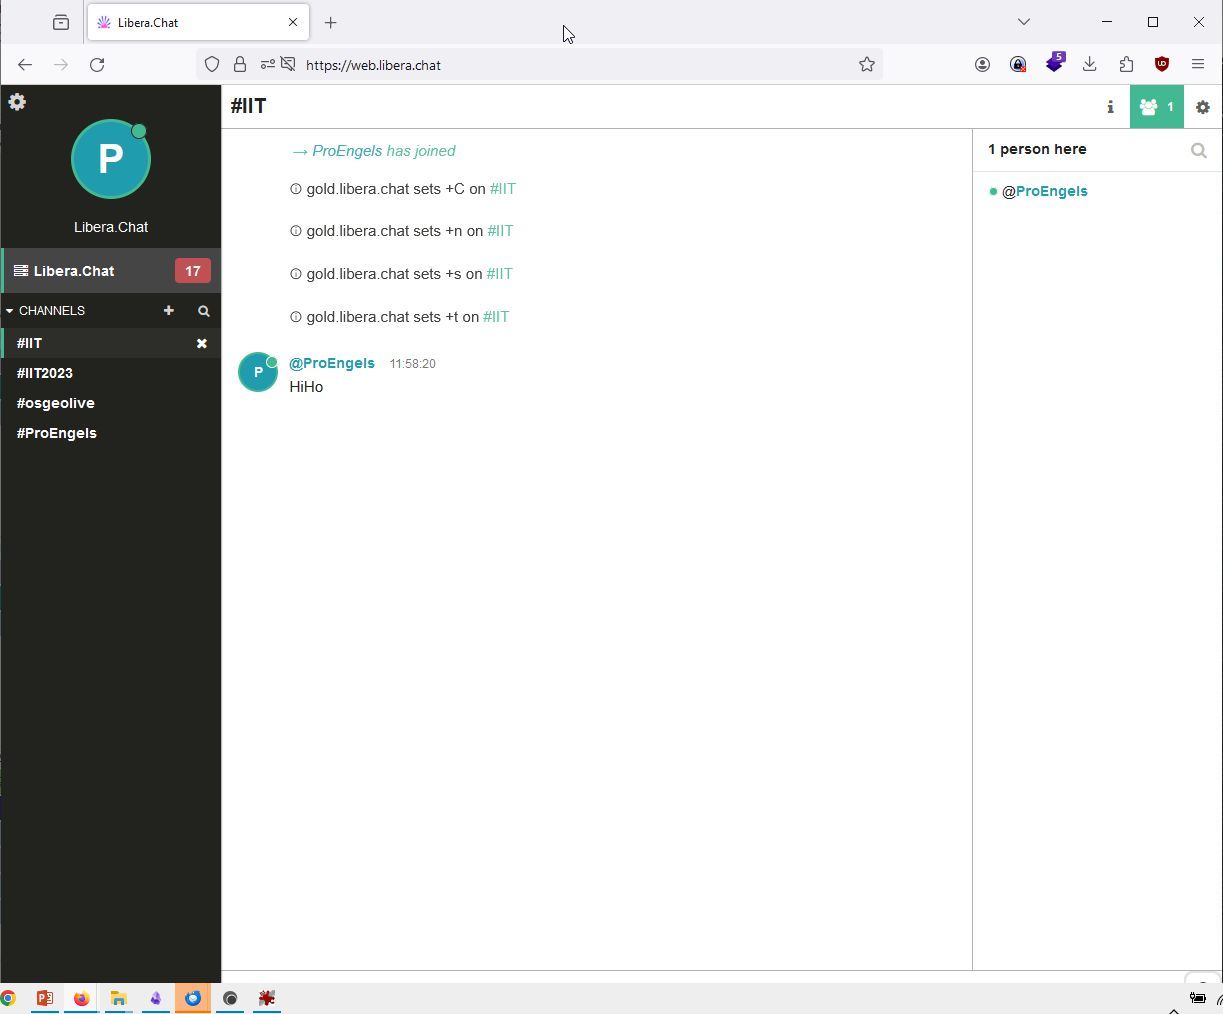Screen dimensions: 1223x1014
Task: Click the padlock site security icon
Action: (x=240, y=65)
